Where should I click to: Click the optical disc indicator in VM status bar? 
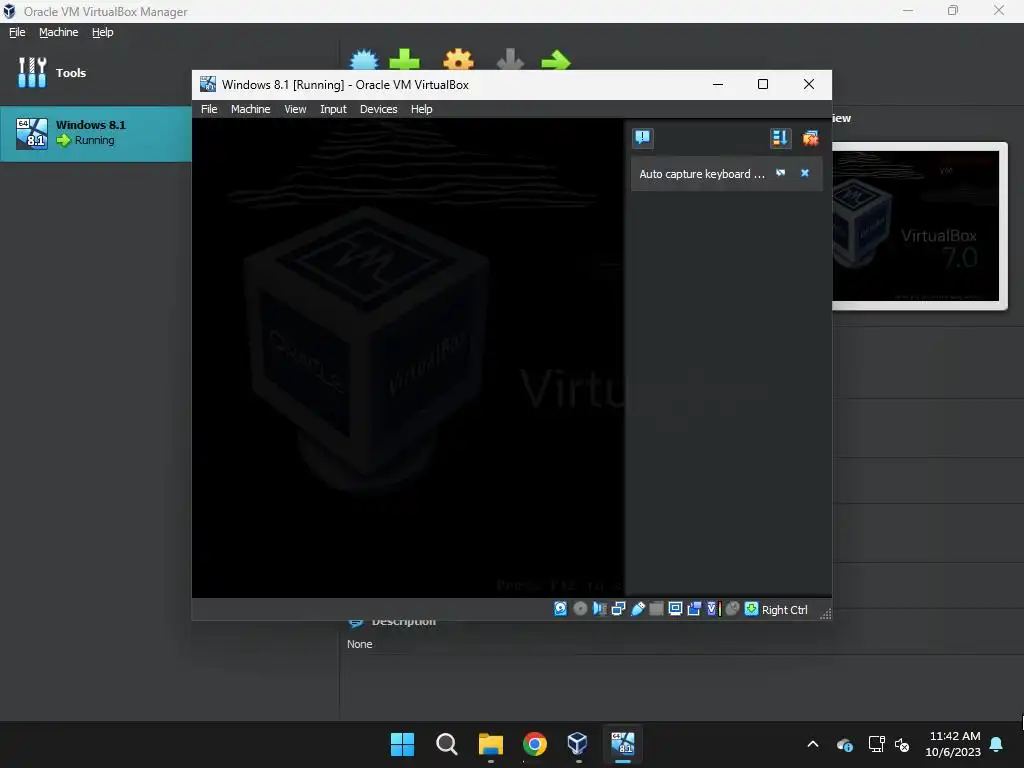pyautogui.click(x=580, y=609)
